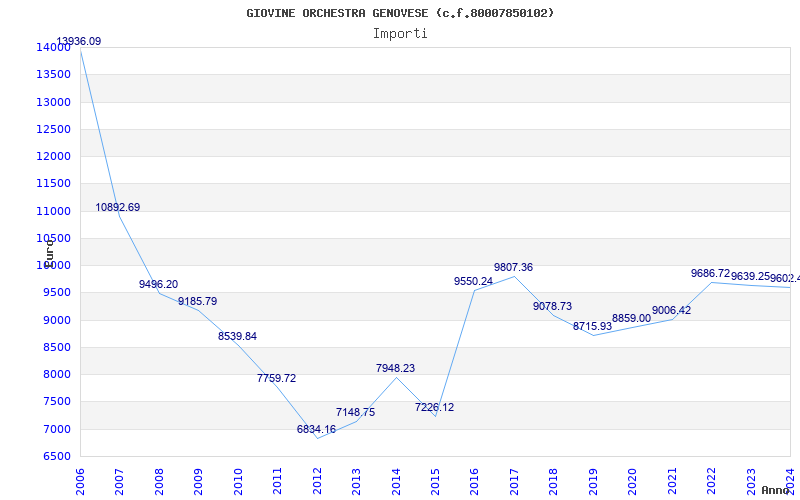Click the value 9185.79
Viewport: 800px width, 500px height.
(197, 301)
